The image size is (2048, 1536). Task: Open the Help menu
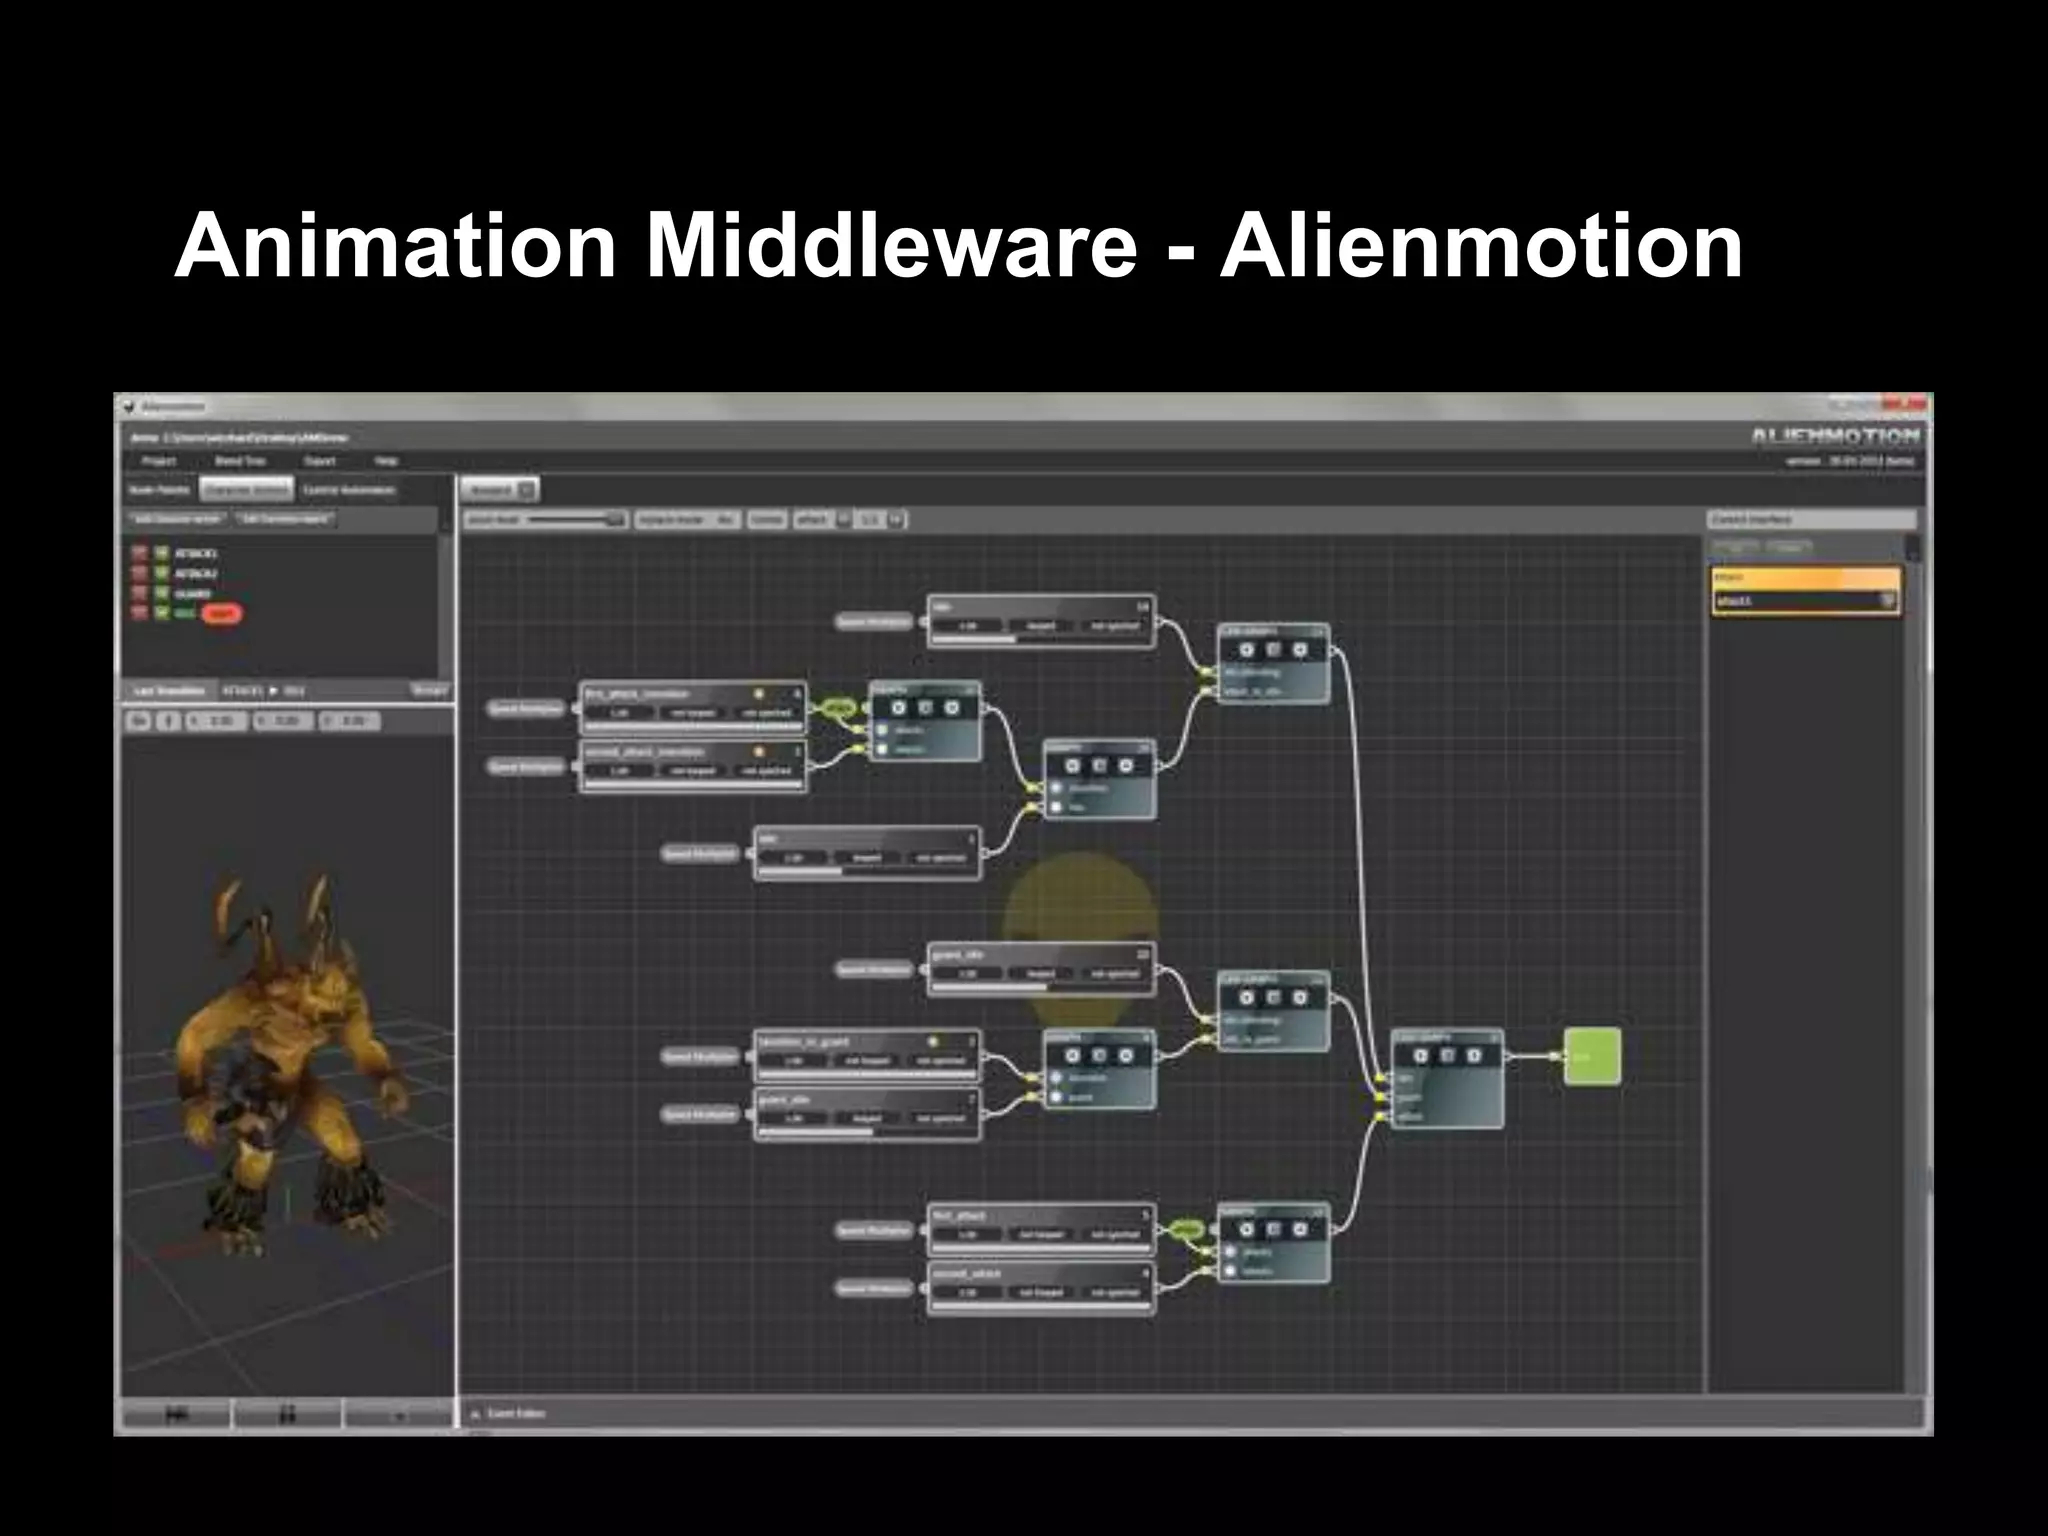[x=386, y=461]
